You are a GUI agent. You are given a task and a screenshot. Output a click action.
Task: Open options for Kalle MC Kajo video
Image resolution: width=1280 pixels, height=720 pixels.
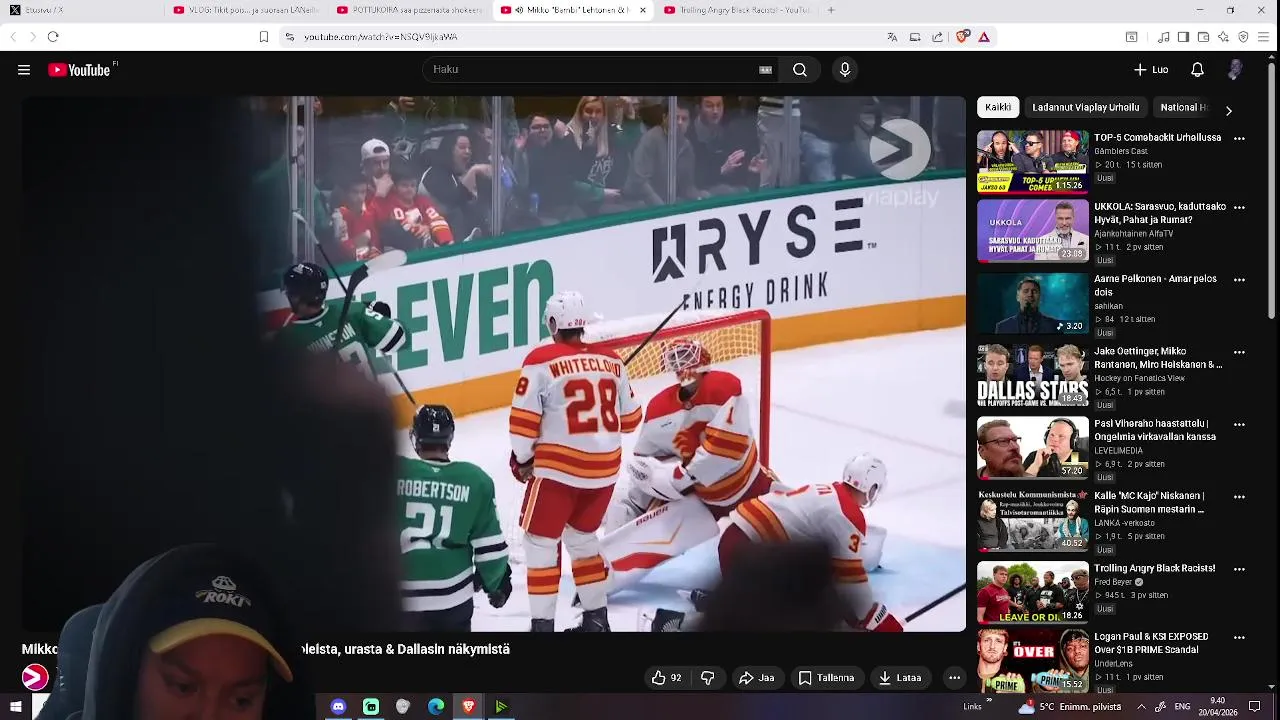point(1239,497)
